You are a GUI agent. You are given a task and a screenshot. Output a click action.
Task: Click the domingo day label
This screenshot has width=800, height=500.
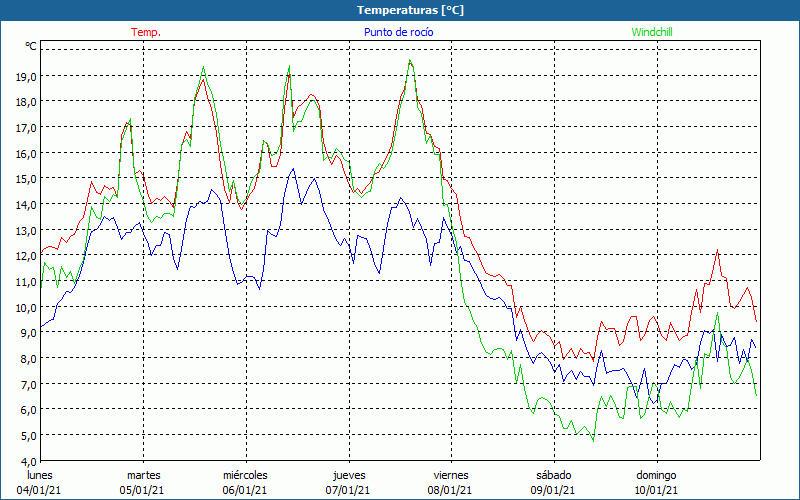tap(656, 475)
